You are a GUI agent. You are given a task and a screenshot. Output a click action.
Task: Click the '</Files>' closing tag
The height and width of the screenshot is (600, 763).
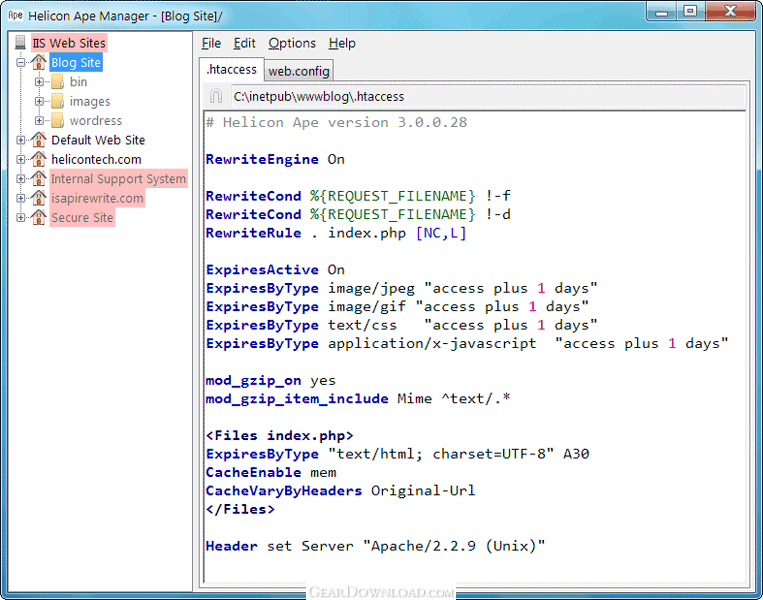point(240,509)
